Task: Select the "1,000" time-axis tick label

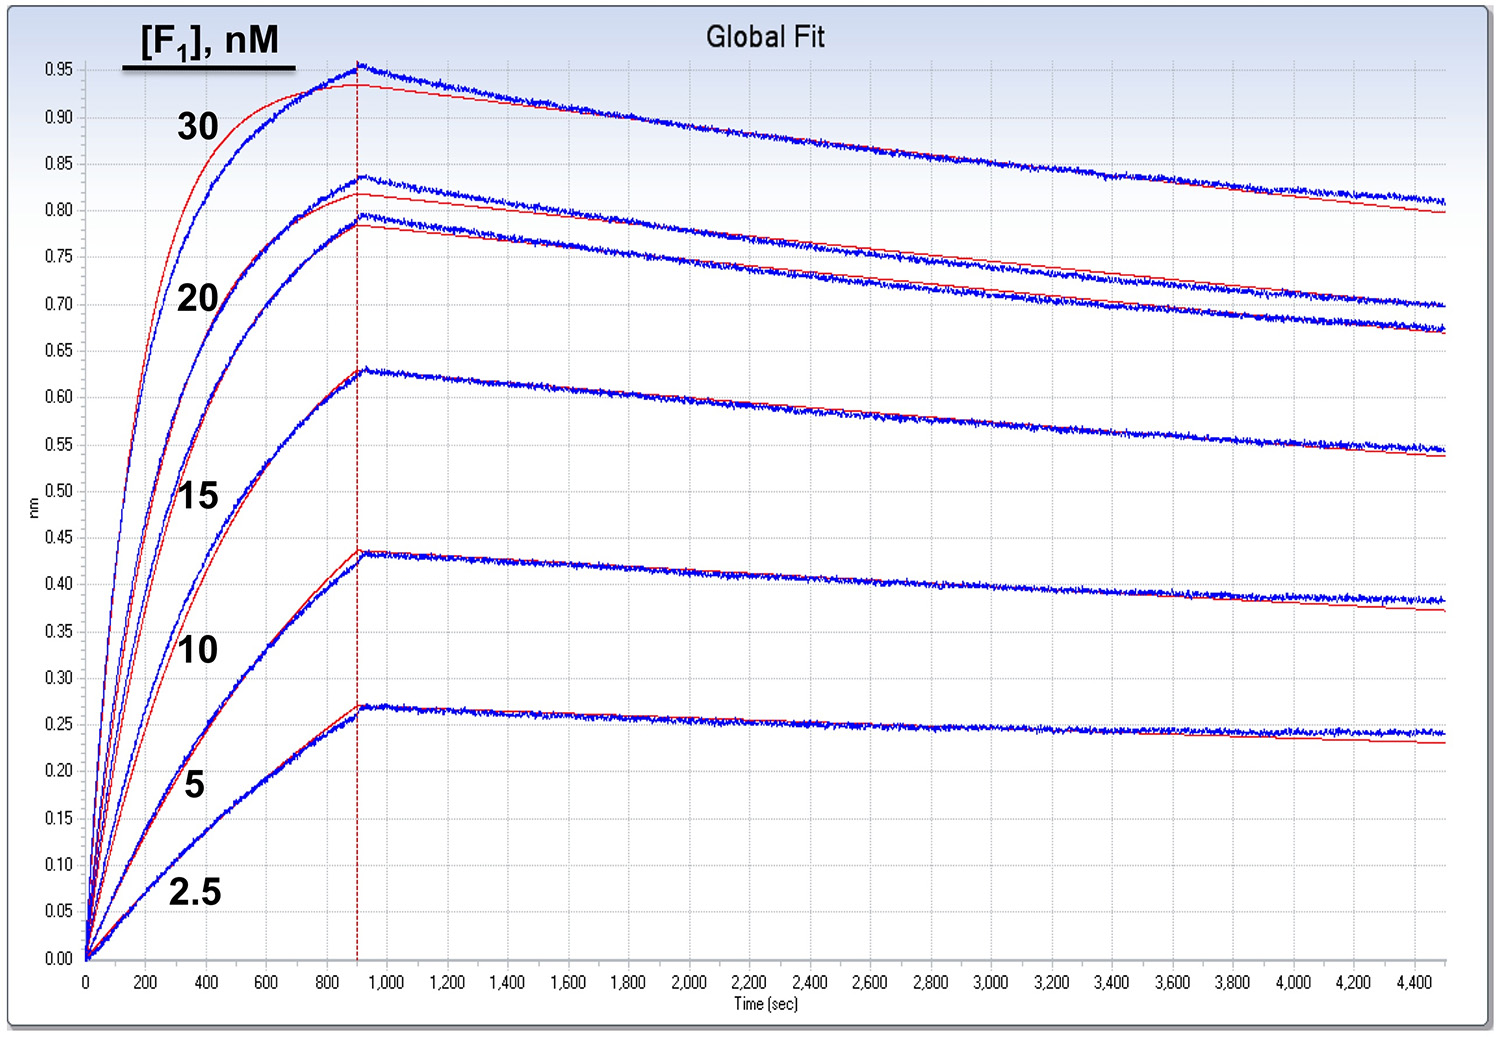Action: click(387, 982)
